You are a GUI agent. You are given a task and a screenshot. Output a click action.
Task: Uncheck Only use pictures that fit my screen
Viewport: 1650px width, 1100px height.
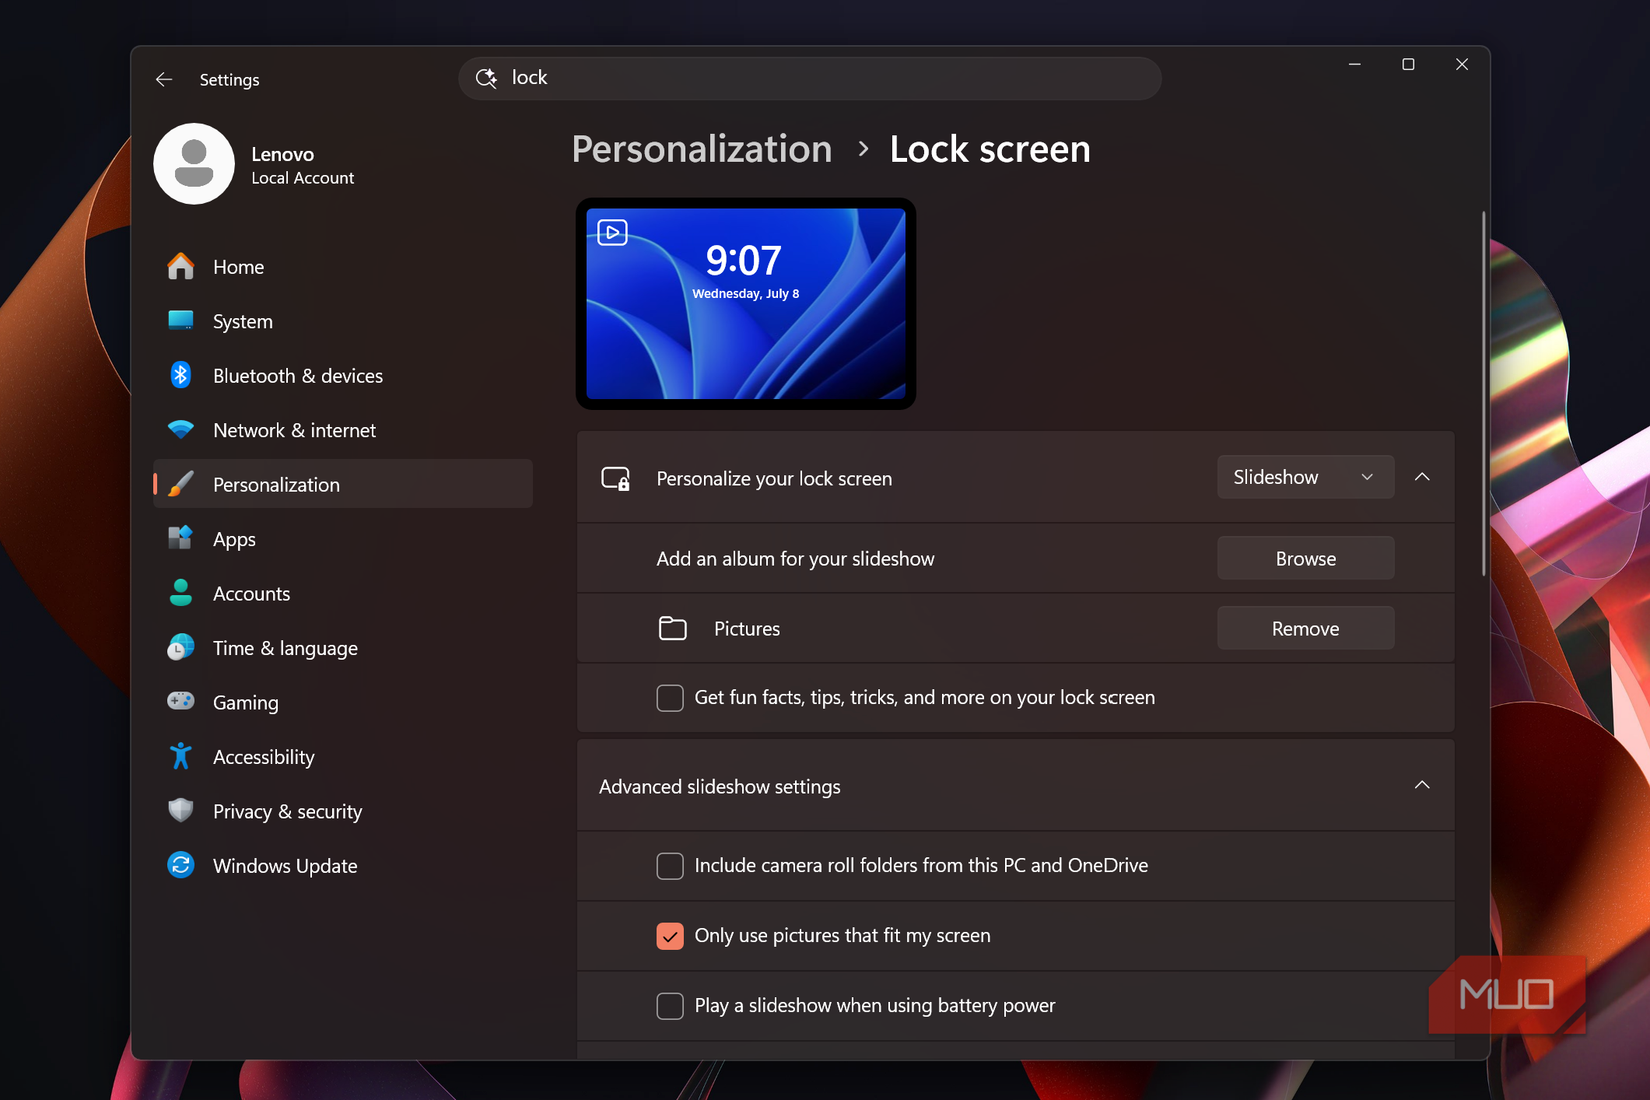[670, 936]
